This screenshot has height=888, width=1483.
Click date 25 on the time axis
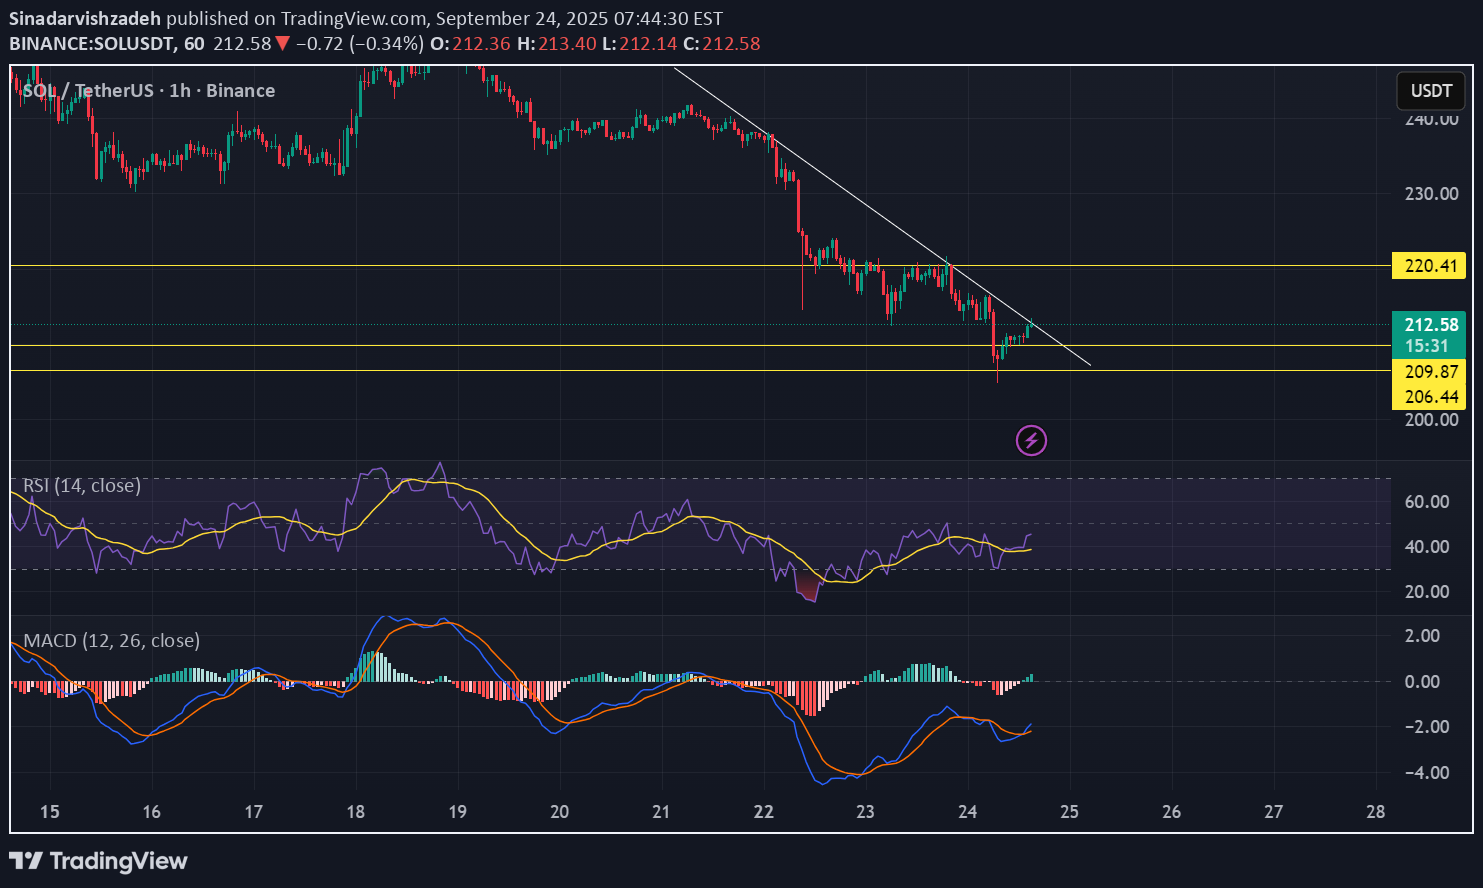1069,811
